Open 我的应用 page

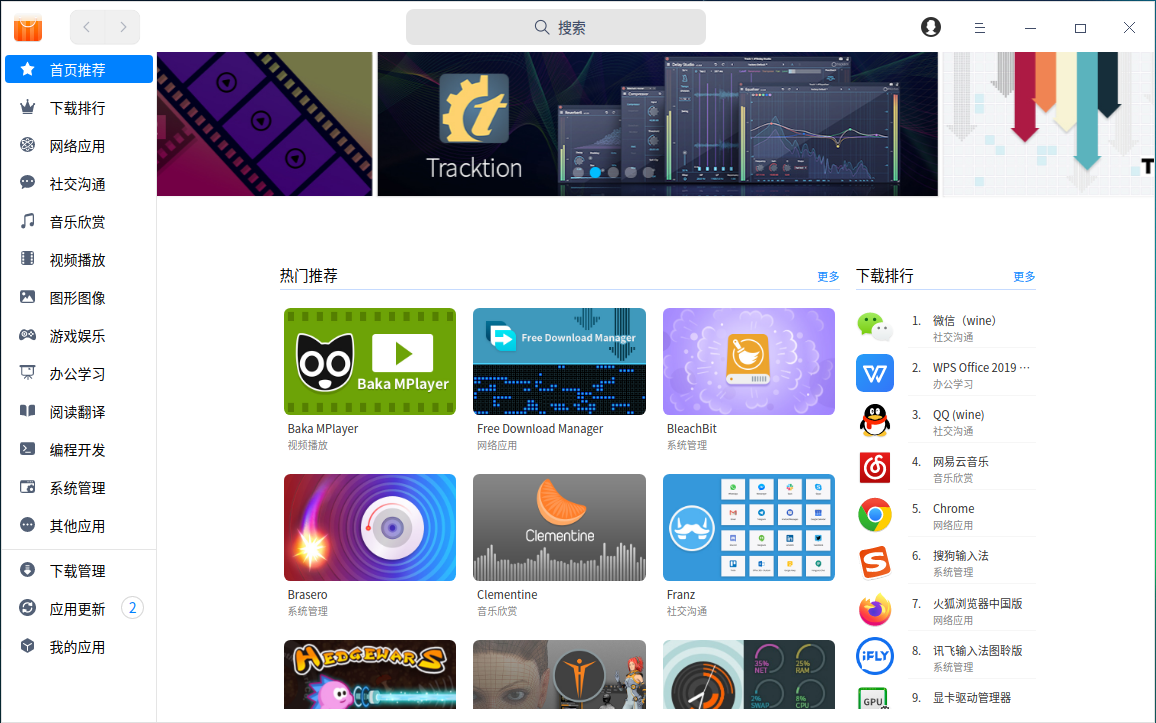(79, 647)
